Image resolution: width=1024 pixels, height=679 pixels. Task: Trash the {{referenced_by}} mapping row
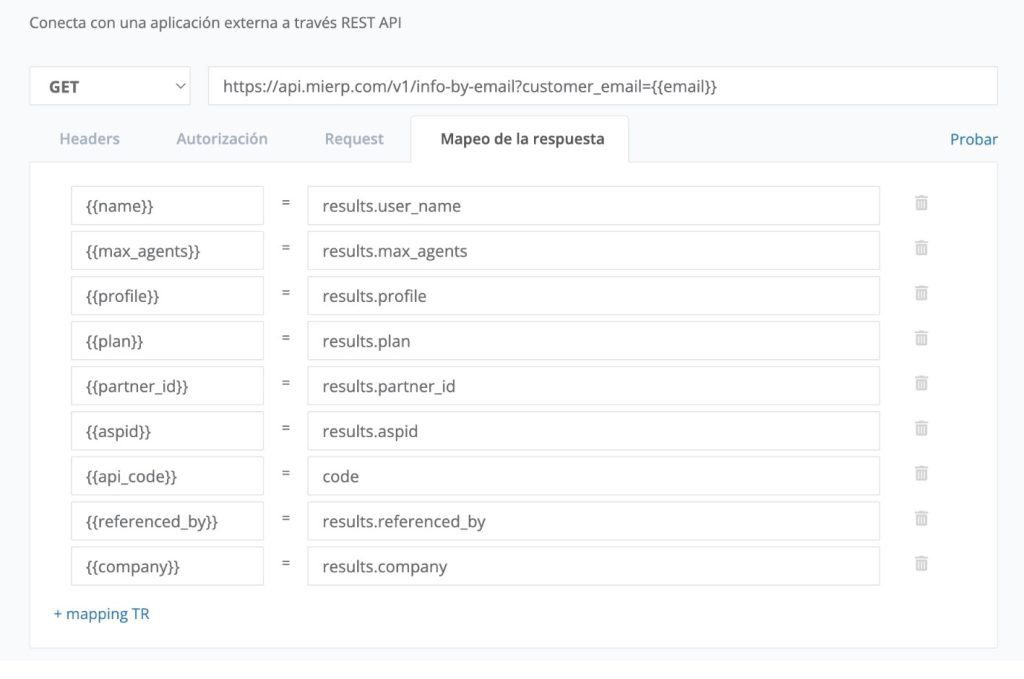[921, 518]
